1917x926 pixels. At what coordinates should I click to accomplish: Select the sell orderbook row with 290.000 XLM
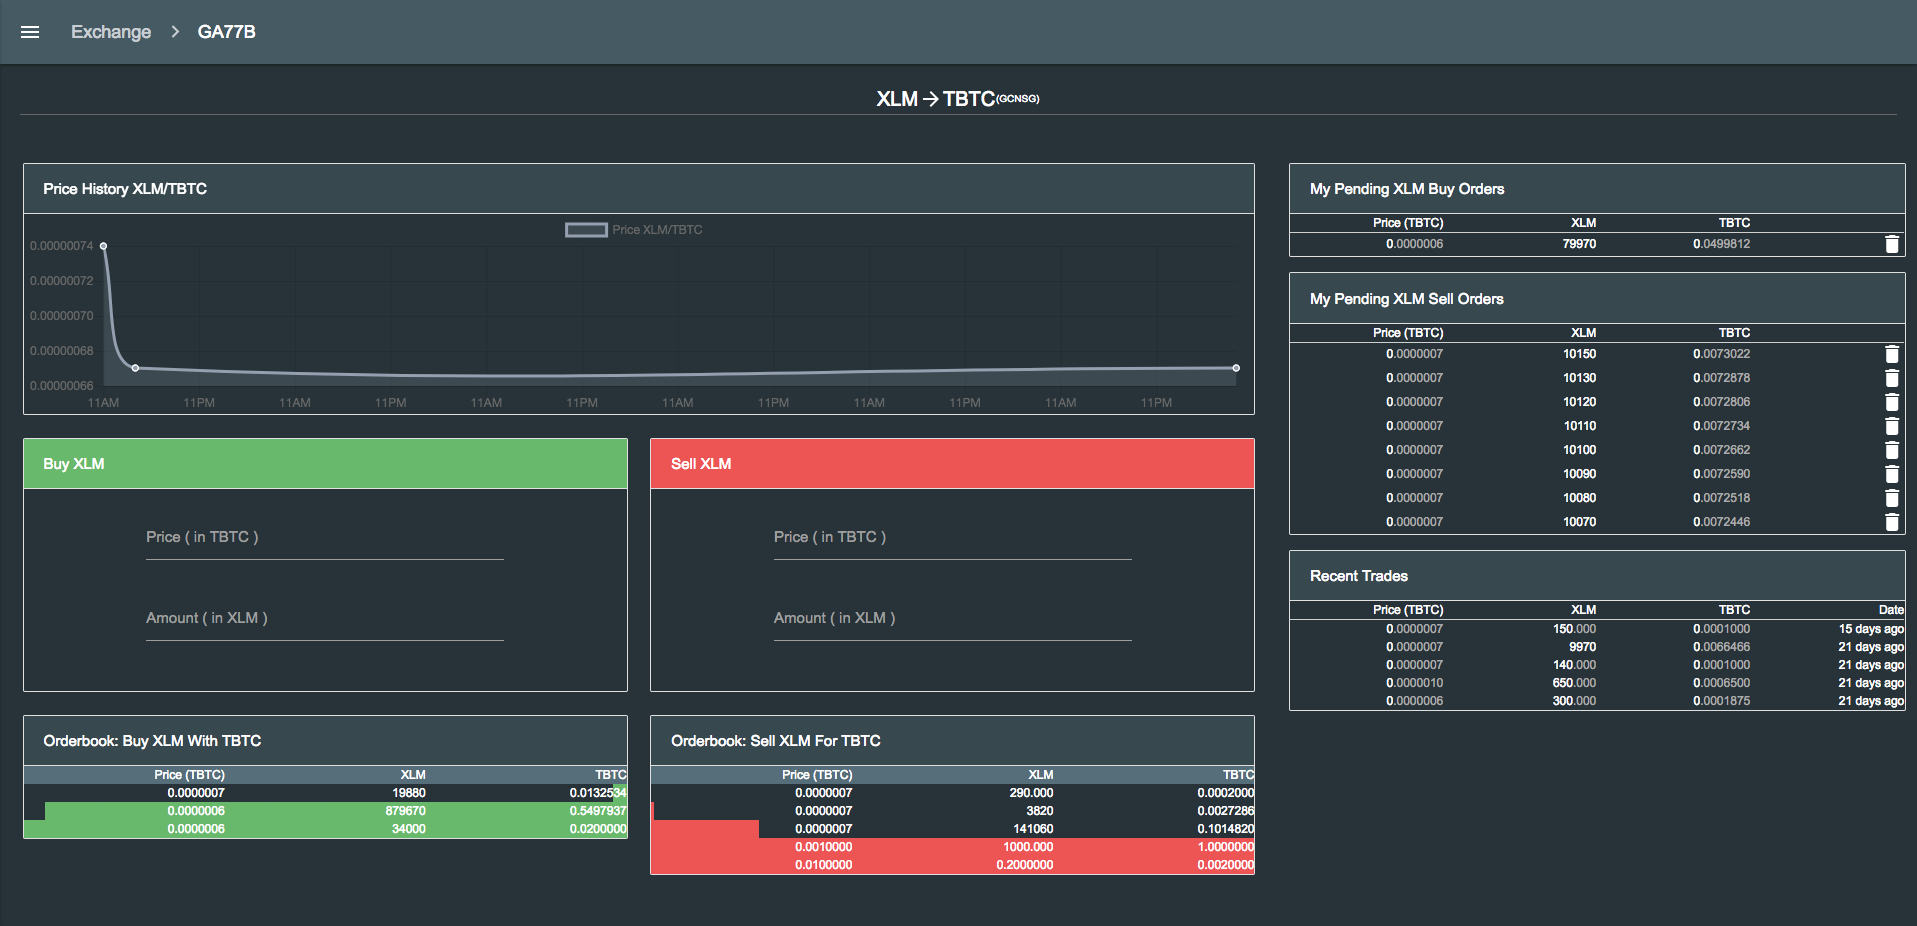tap(952, 793)
